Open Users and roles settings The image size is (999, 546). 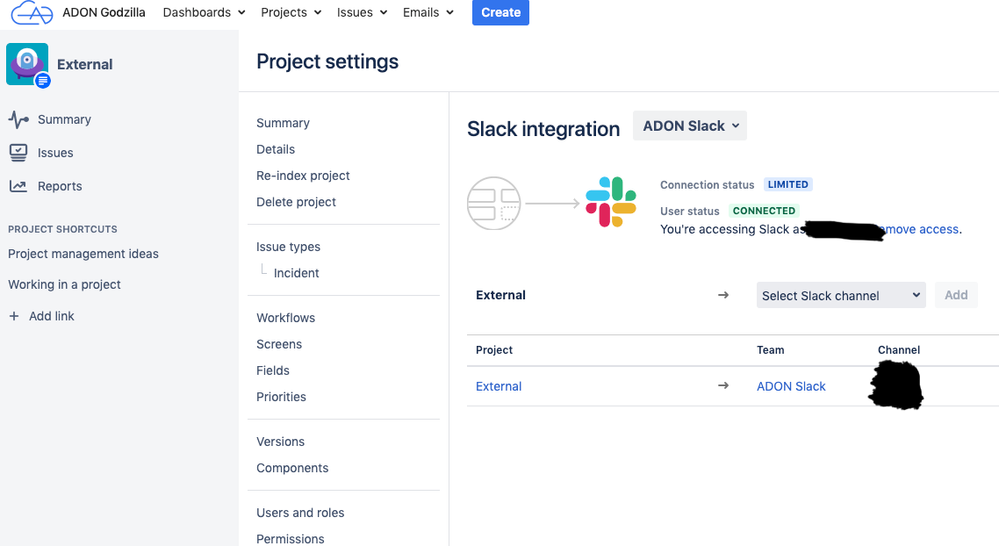[x=300, y=512]
